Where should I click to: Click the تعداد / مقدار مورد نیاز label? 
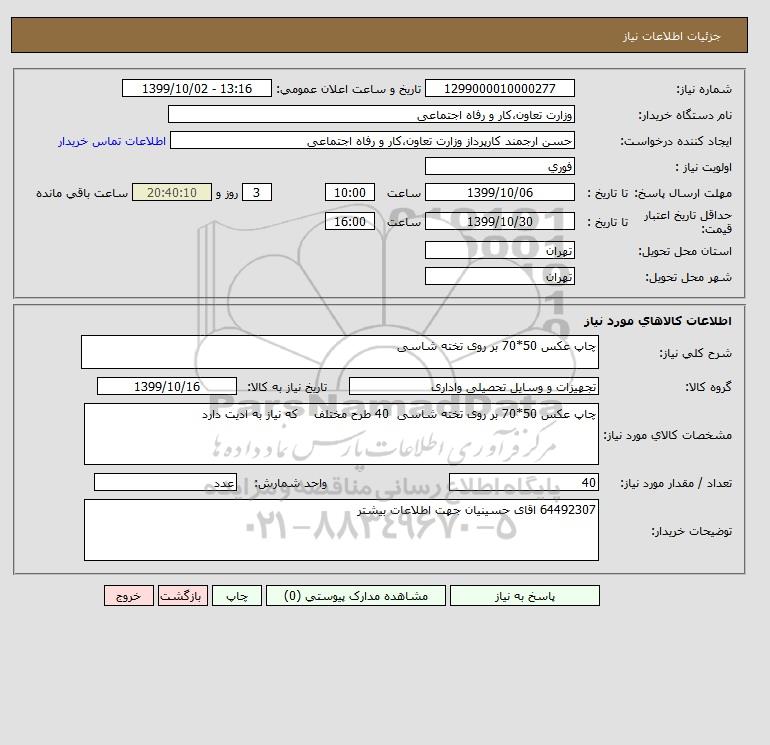[676, 483]
